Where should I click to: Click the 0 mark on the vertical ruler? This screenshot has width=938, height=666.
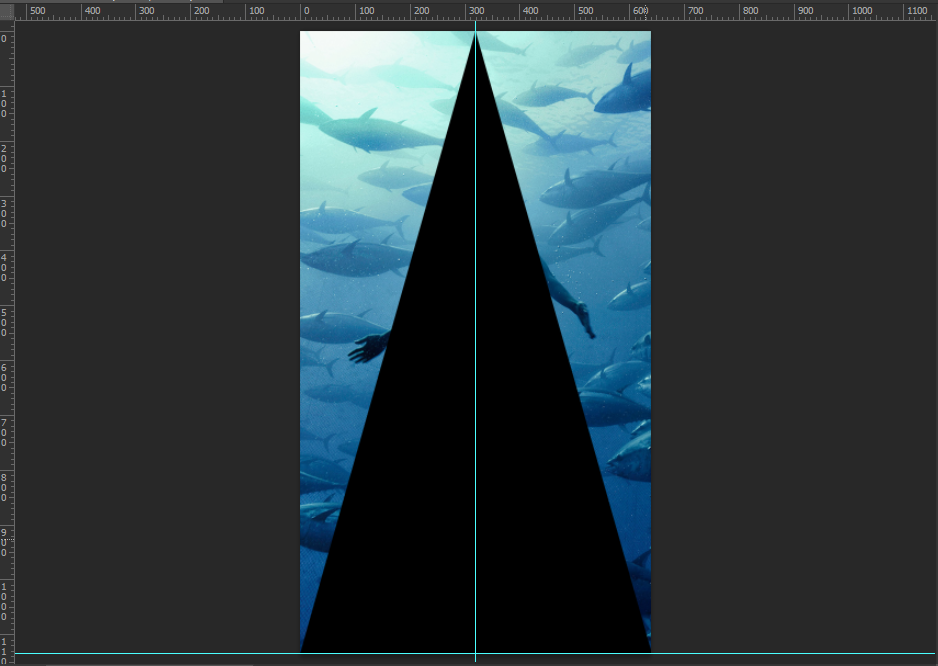click(x=6, y=38)
